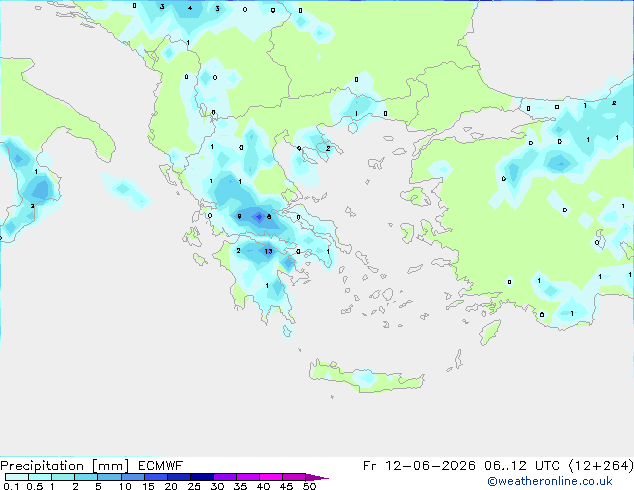
Task: Click the '[mm]' unit label
Action: coord(110,466)
